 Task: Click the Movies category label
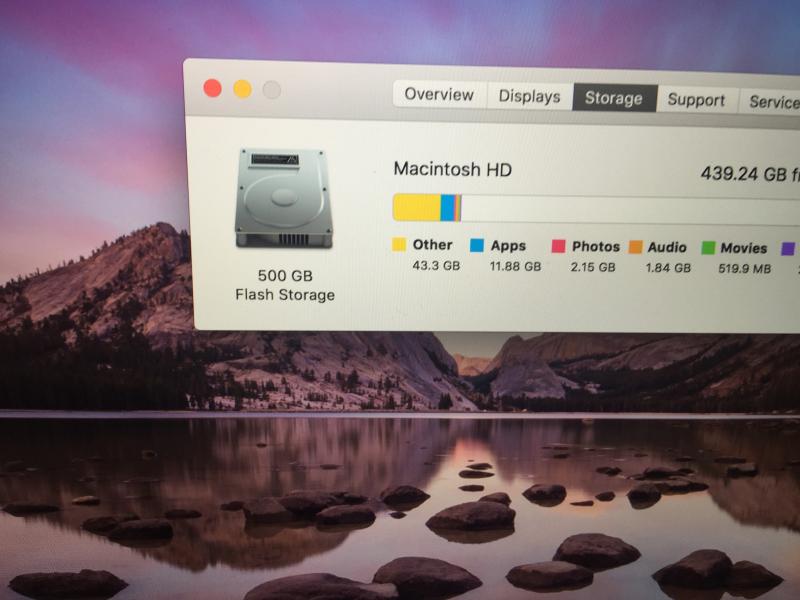point(744,248)
